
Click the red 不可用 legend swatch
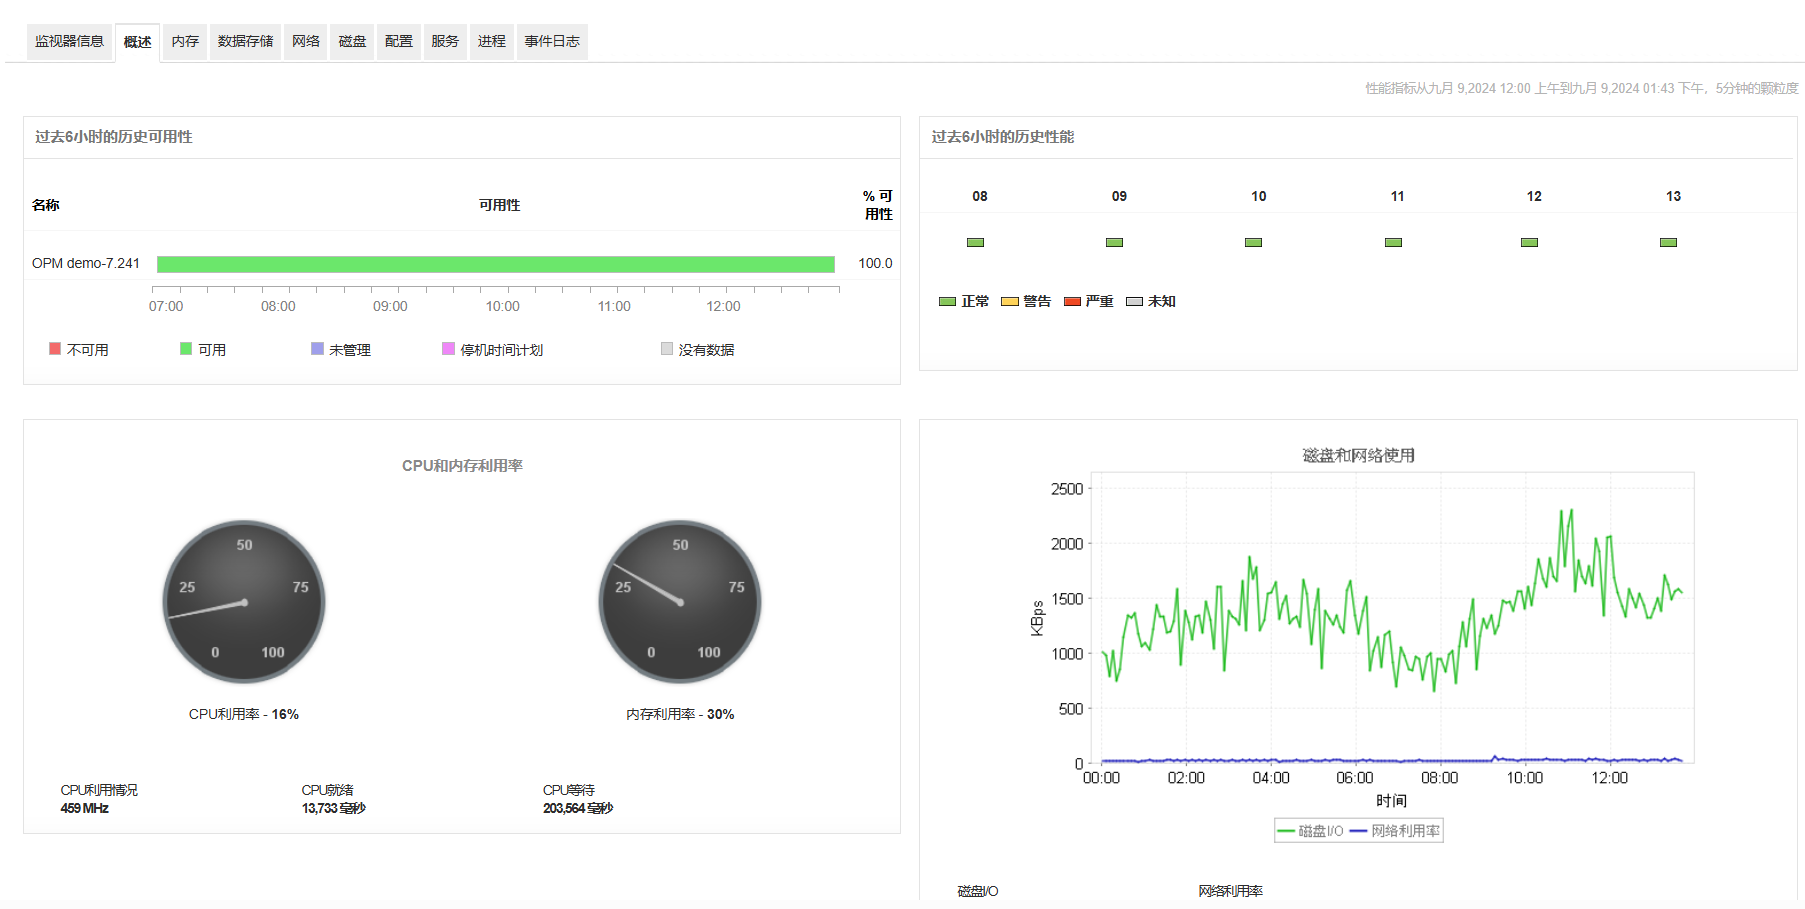point(55,349)
